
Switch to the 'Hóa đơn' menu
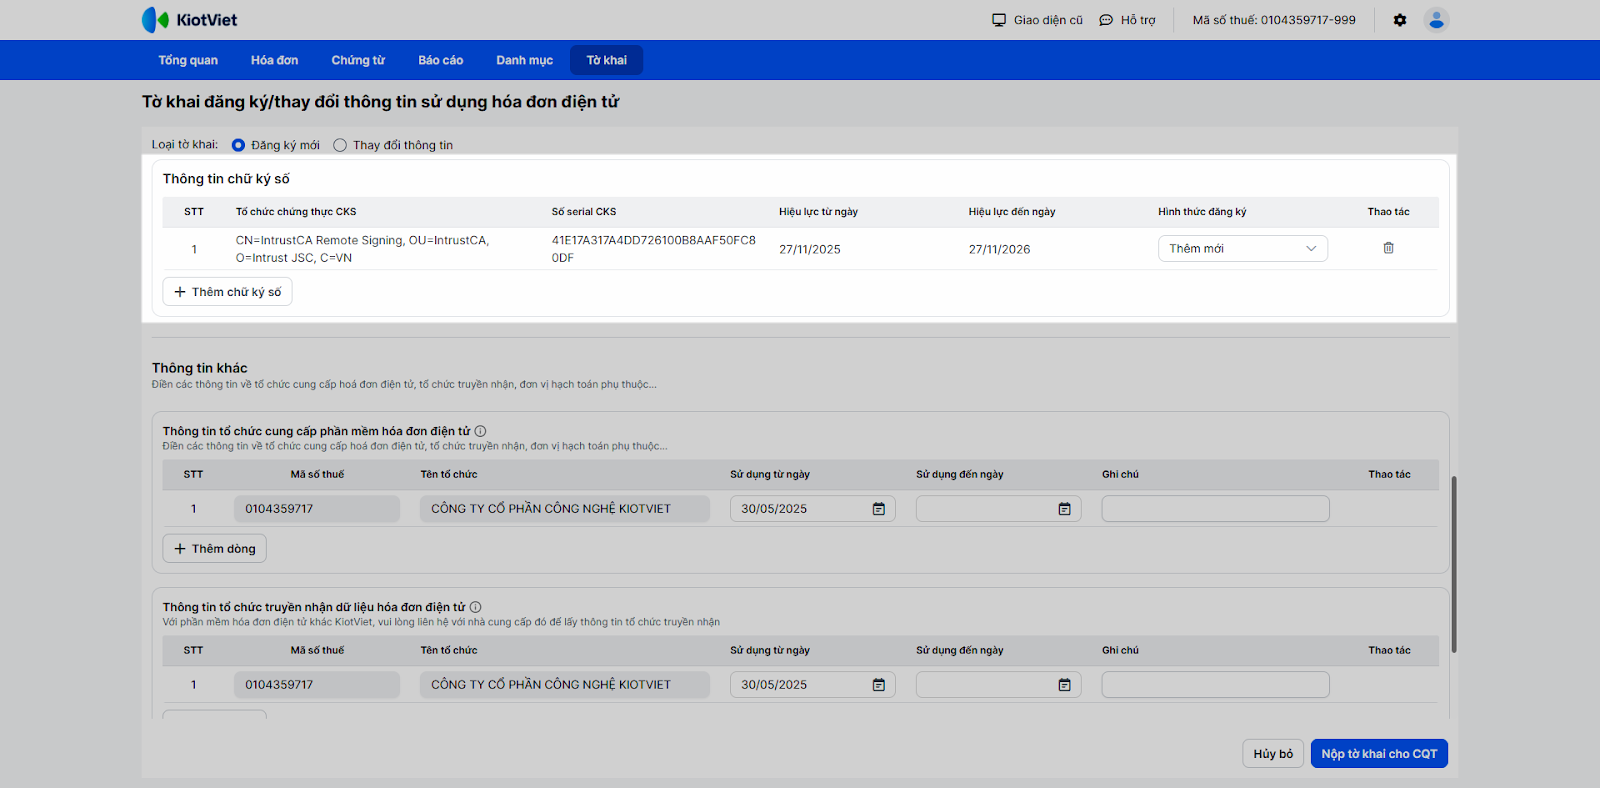274,60
